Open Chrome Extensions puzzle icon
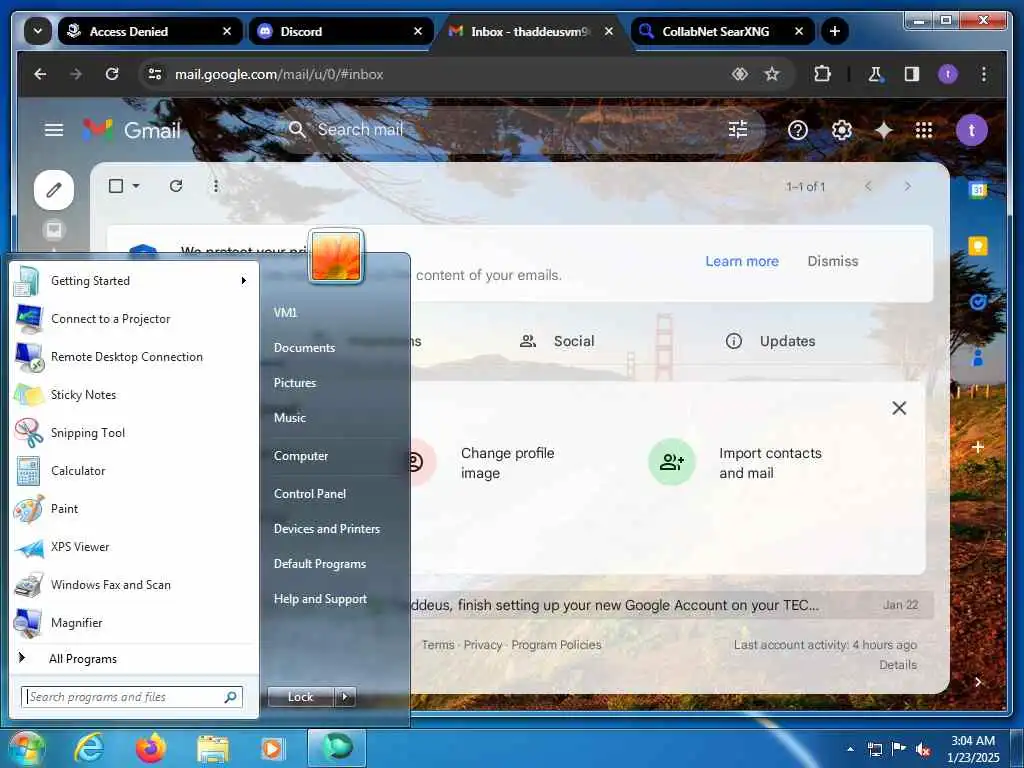This screenshot has width=1024, height=768. (x=822, y=74)
